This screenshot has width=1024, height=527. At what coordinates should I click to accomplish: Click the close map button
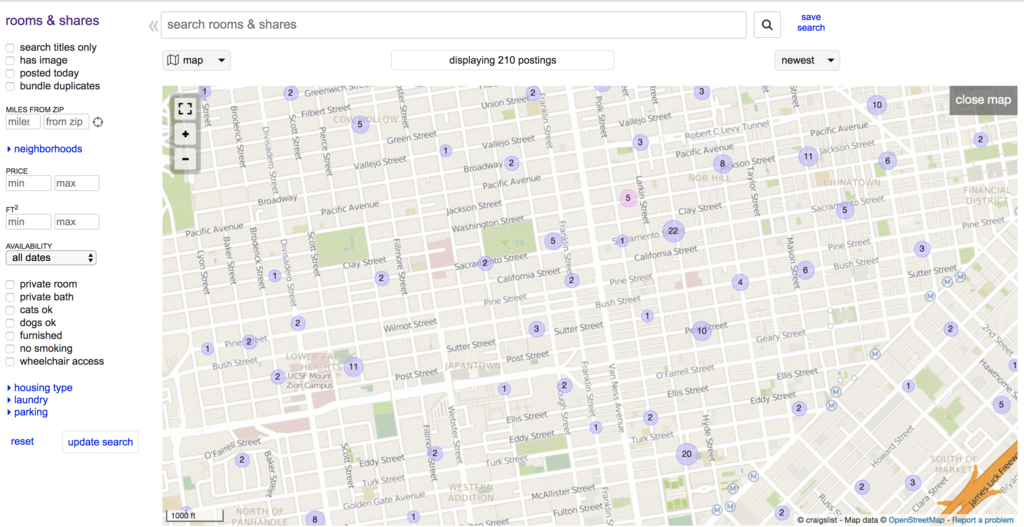click(x=983, y=100)
